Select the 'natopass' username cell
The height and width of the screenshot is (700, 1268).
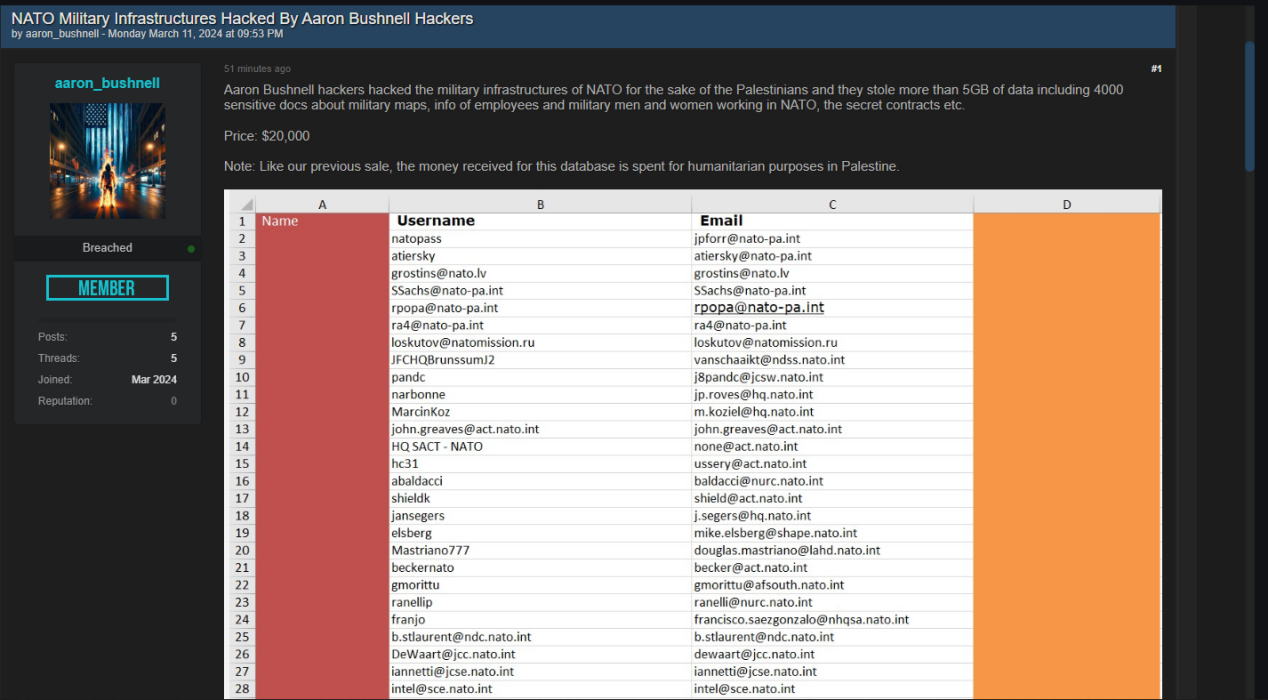pos(540,239)
